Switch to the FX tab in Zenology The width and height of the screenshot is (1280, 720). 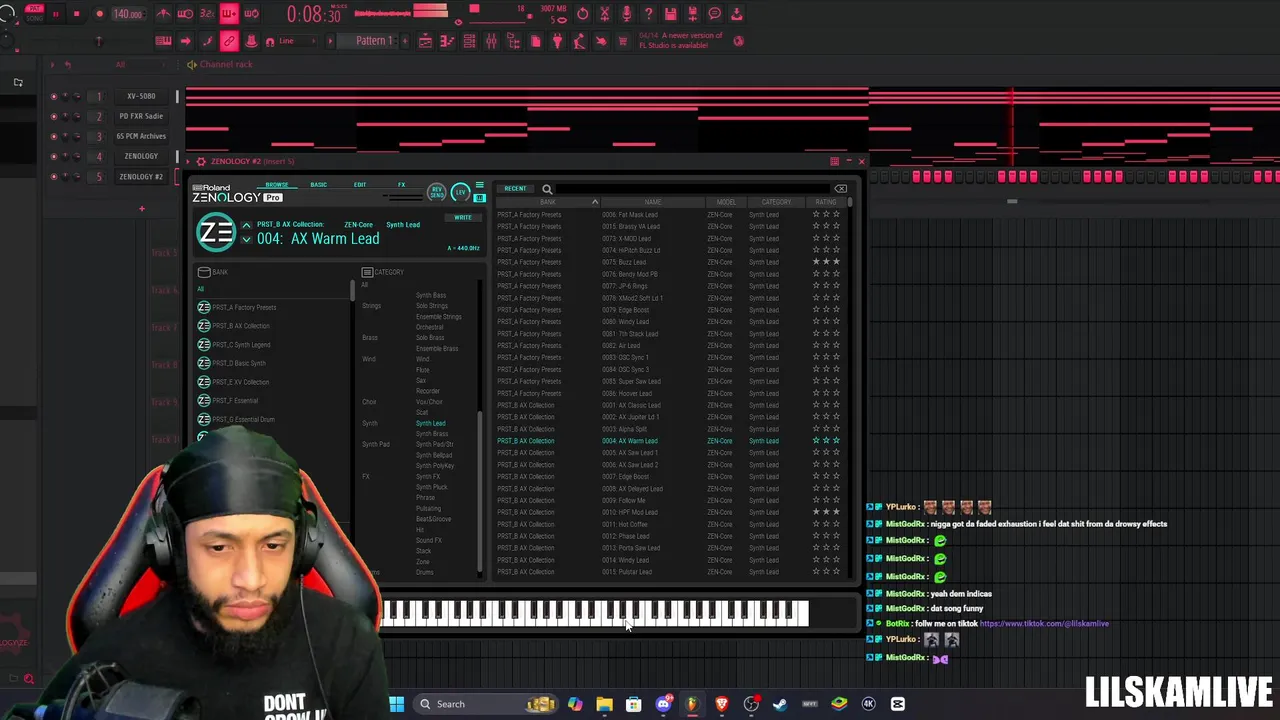(x=401, y=185)
